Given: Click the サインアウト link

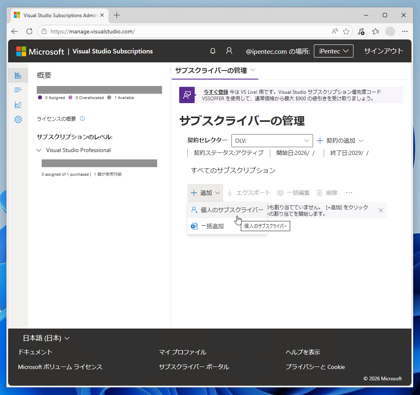Looking at the screenshot, I should pyautogui.click(x=383, y=51).
